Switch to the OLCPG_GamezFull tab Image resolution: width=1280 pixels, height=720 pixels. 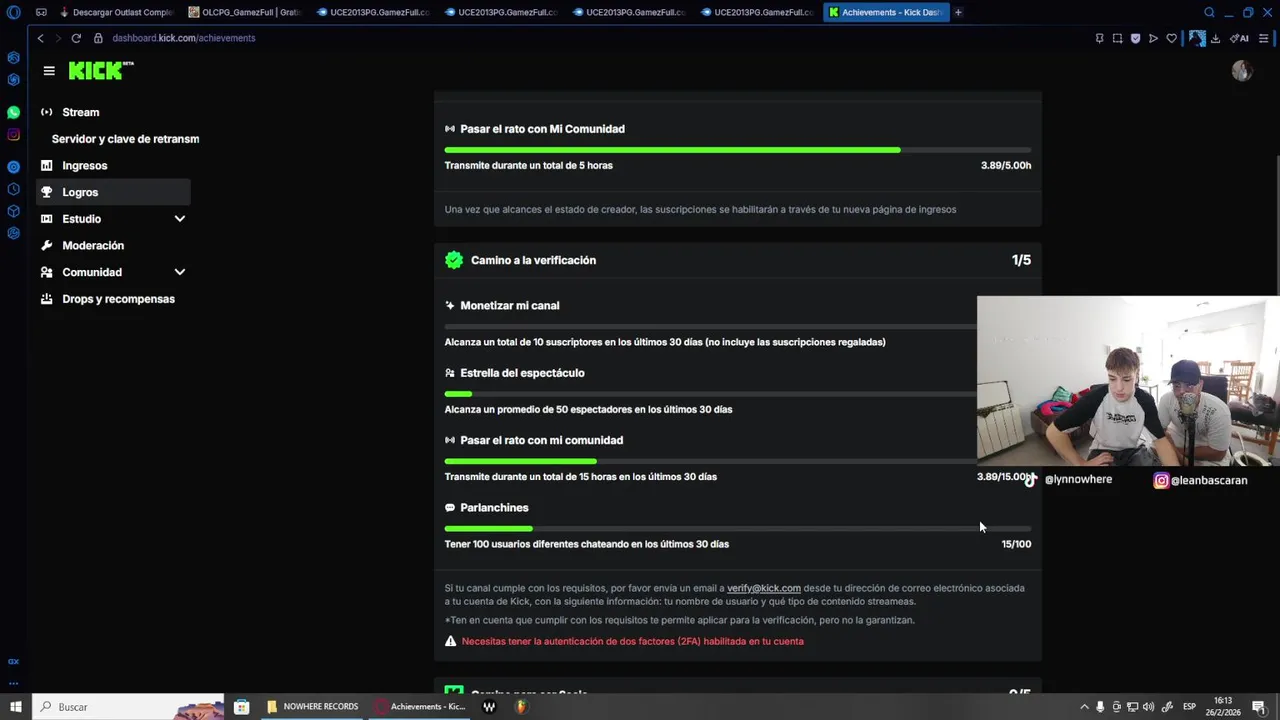(245, 12)
